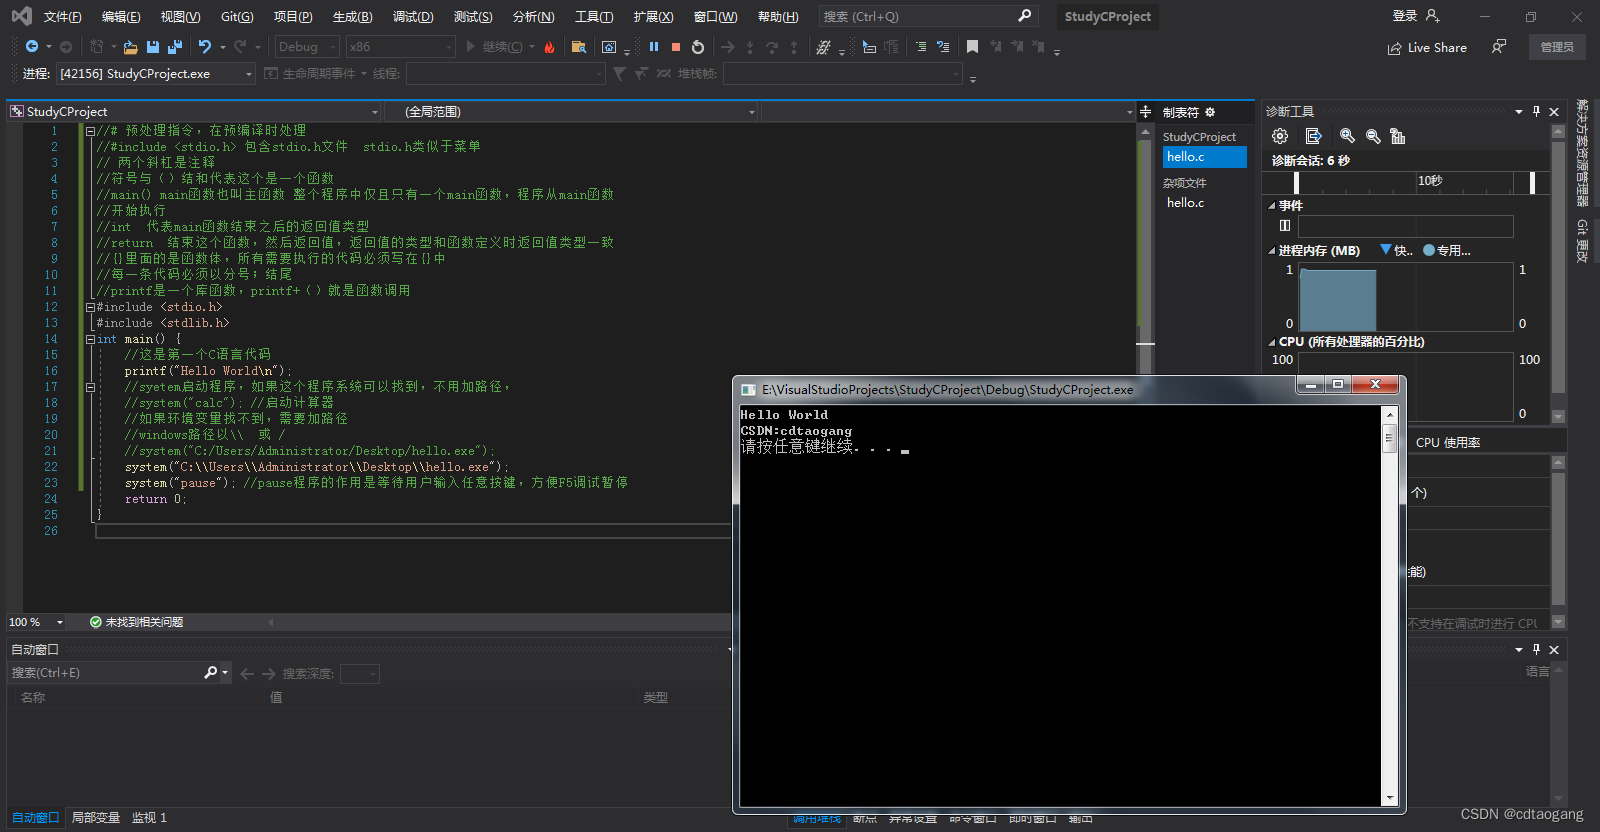Open the 调试(D) menu
Screen dimensions: 1600x832
pyautogui.click(x=413, y=16)
